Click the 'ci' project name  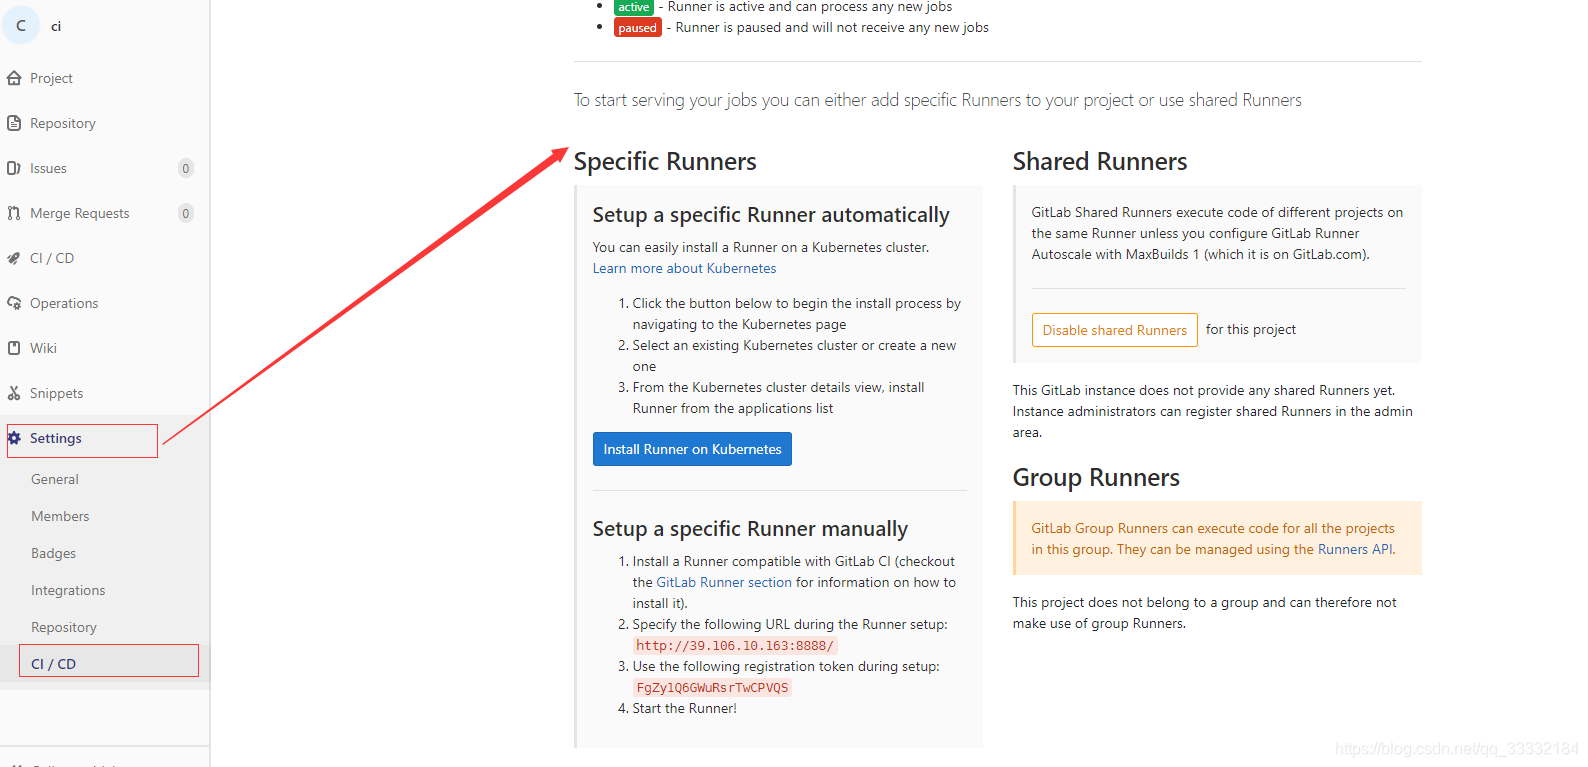[x=56, y=26]
